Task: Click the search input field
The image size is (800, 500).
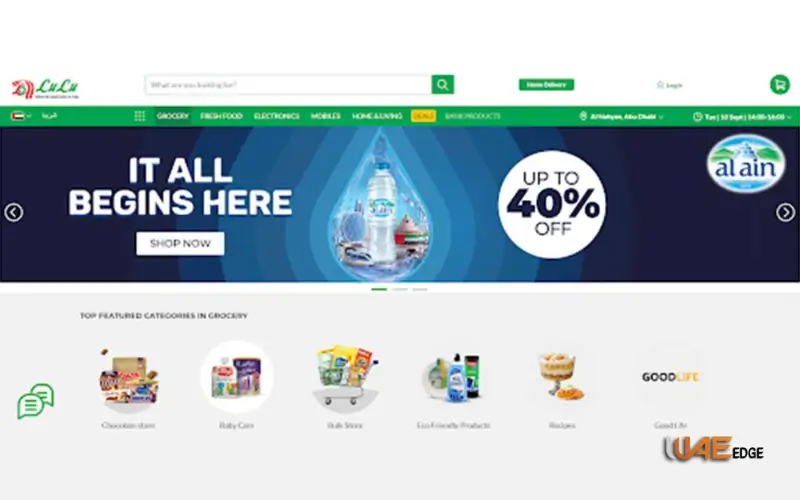Action: click(288, 85)
